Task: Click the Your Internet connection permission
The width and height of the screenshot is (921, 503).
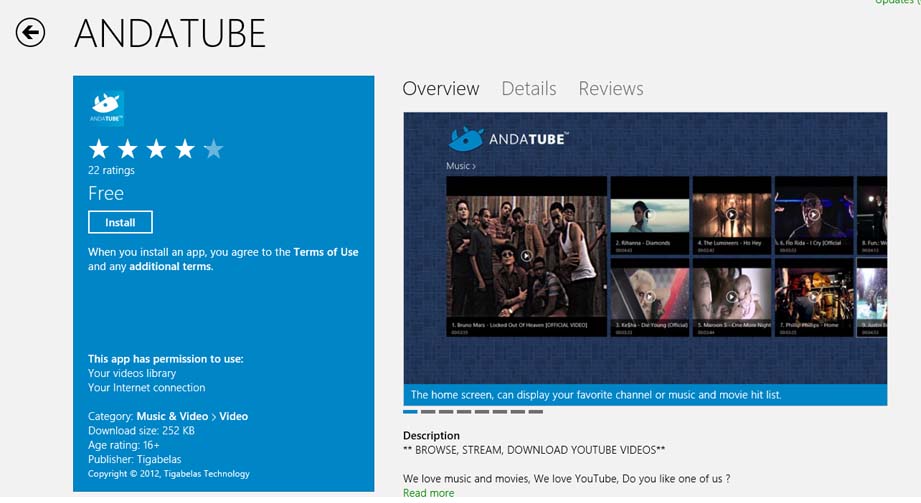Action: point(146,388)
